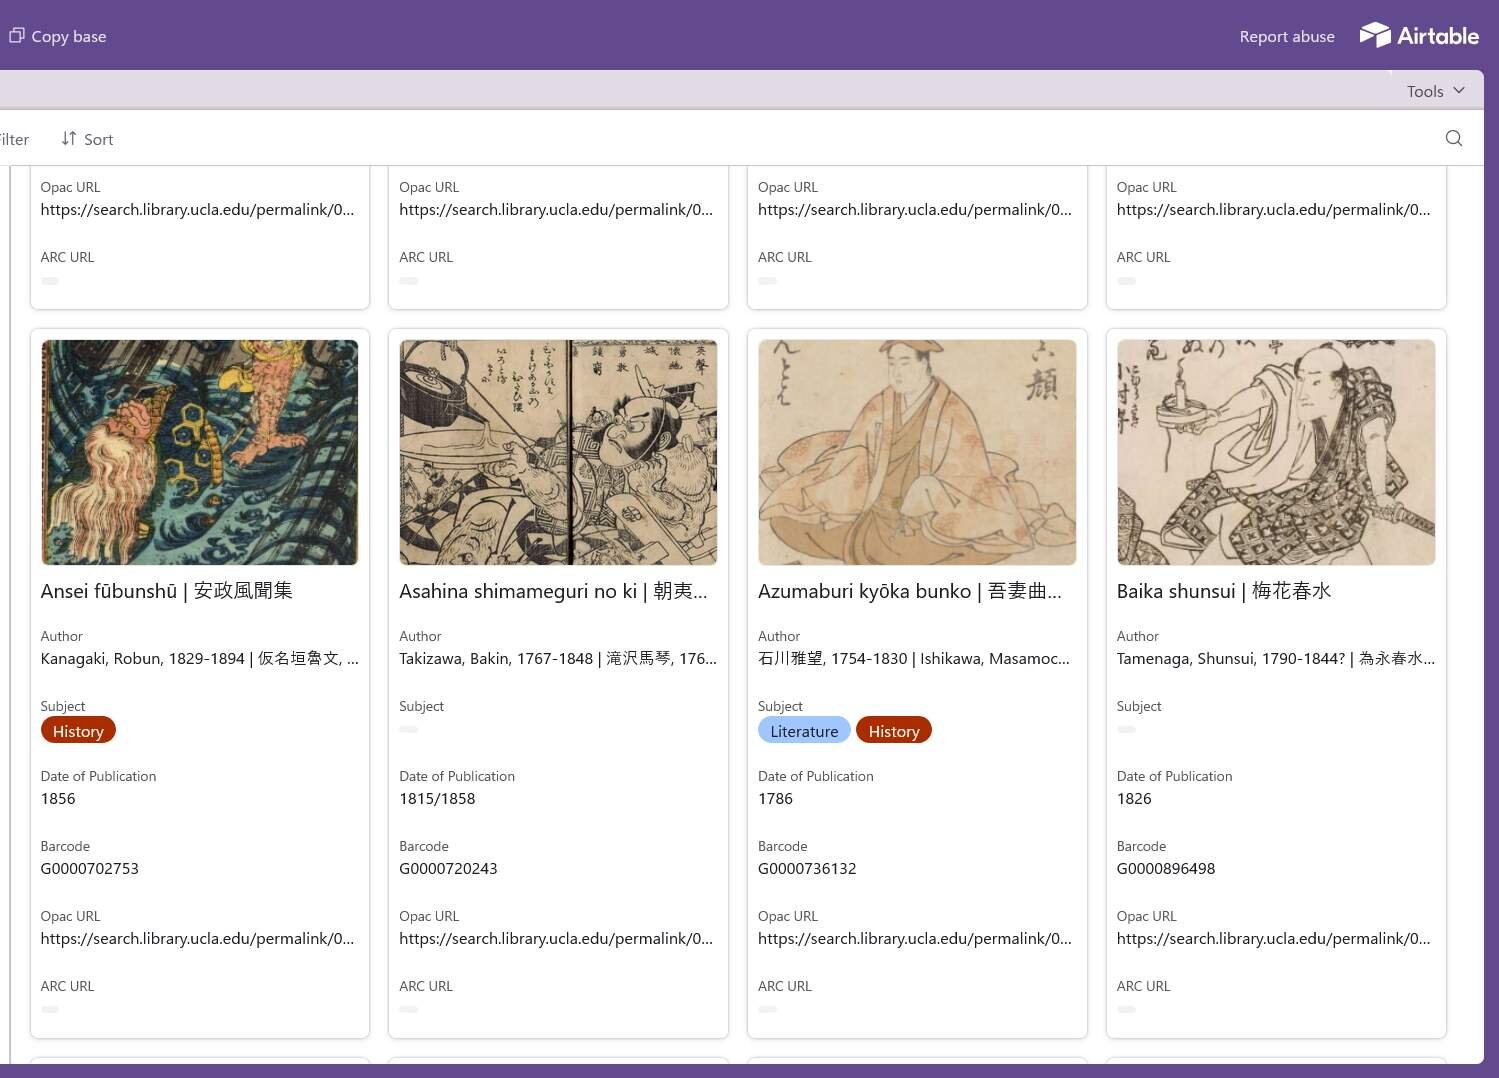The image size is (1499, 1078).
Task: Open Opac URL for barcode G0000702753
Action: (197, 939)
